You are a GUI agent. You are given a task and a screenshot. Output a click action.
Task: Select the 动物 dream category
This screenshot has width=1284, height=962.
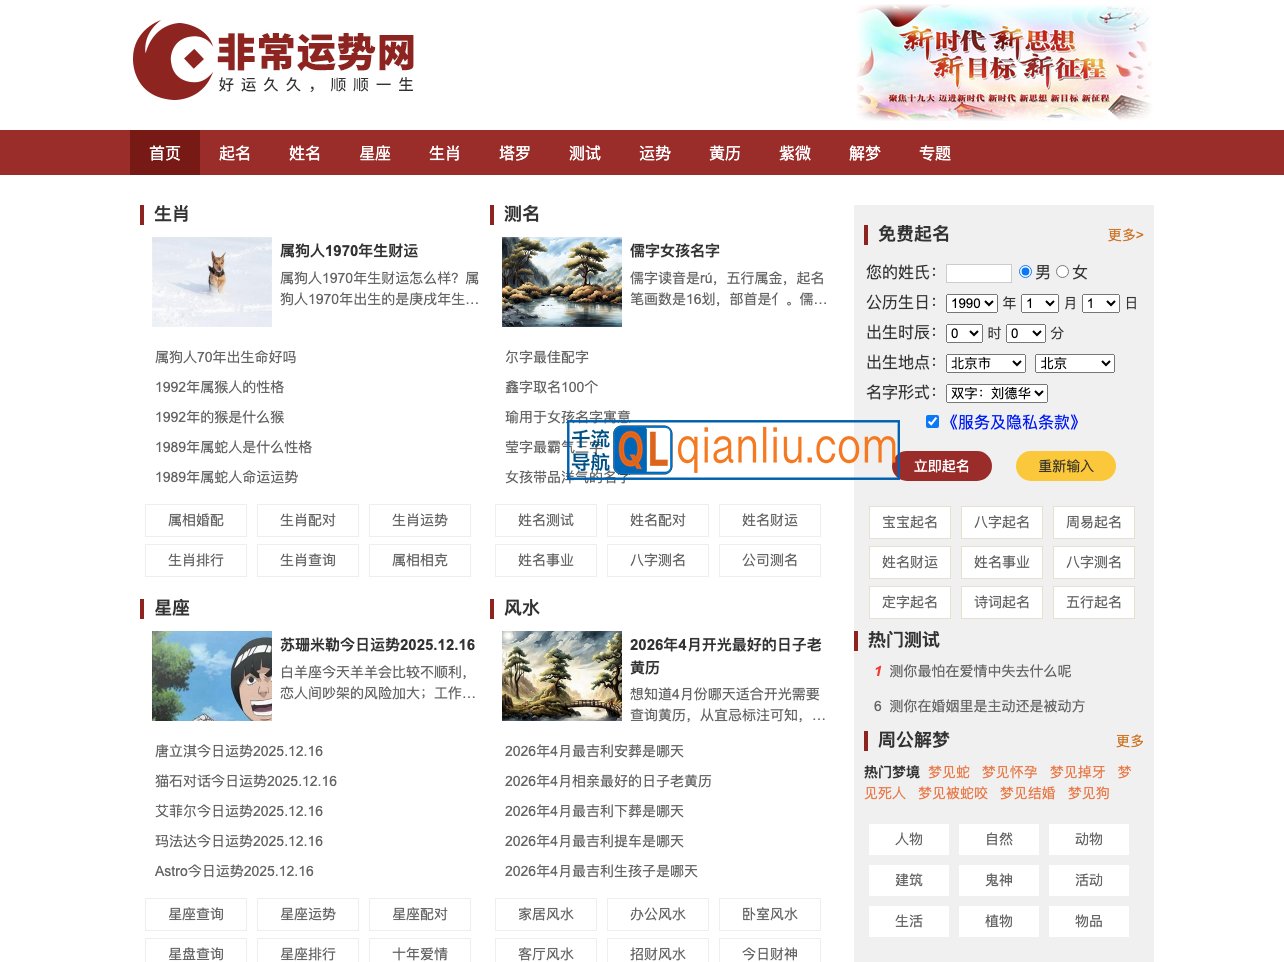coord(1089,839)
